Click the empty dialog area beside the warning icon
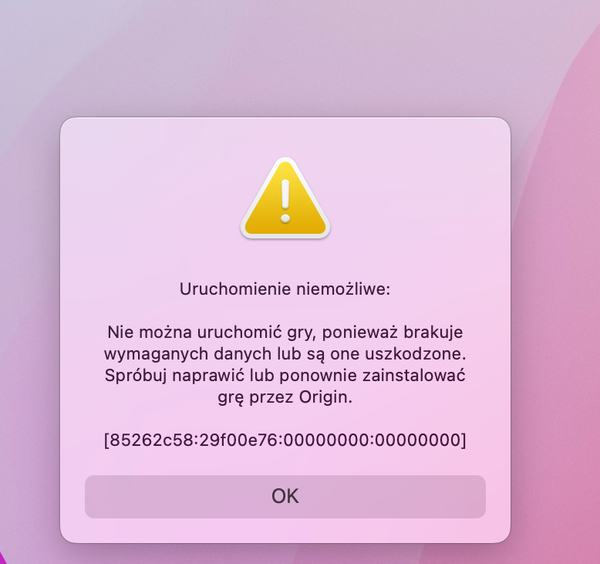This screenshot has width=600, height=564. (402, 199)
